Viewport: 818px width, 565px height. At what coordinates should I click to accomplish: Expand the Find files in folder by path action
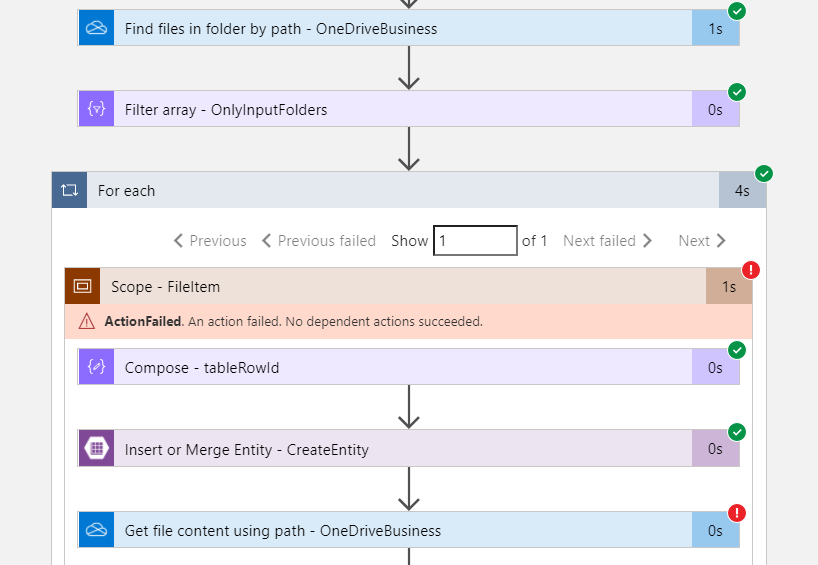click(x=408, y=28)
